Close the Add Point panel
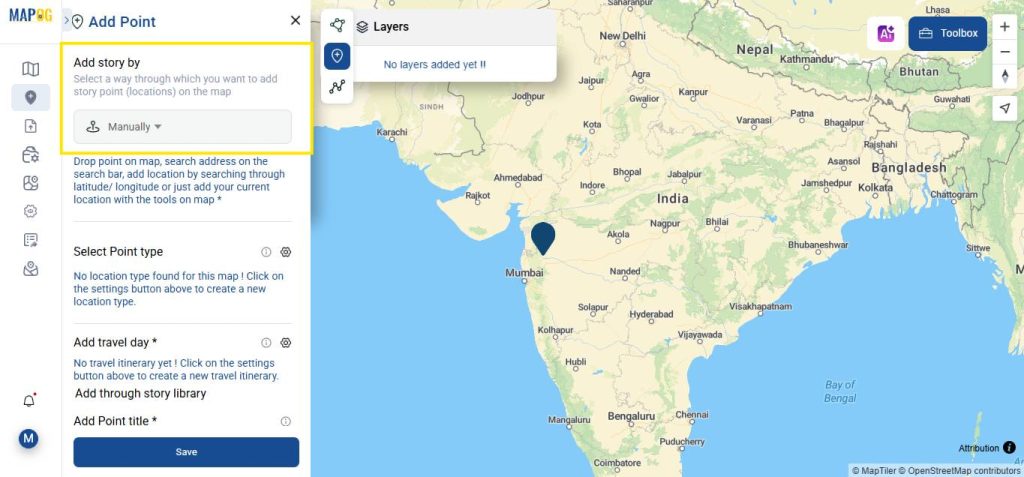Screen dimensions: 1024x477 coord(295,20)
